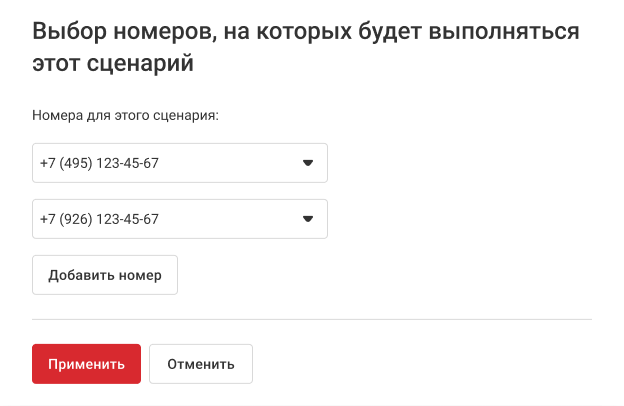Add another number using "Добавить номер"
The height and width of the screenshot is (406, 624).
[105, 275]
